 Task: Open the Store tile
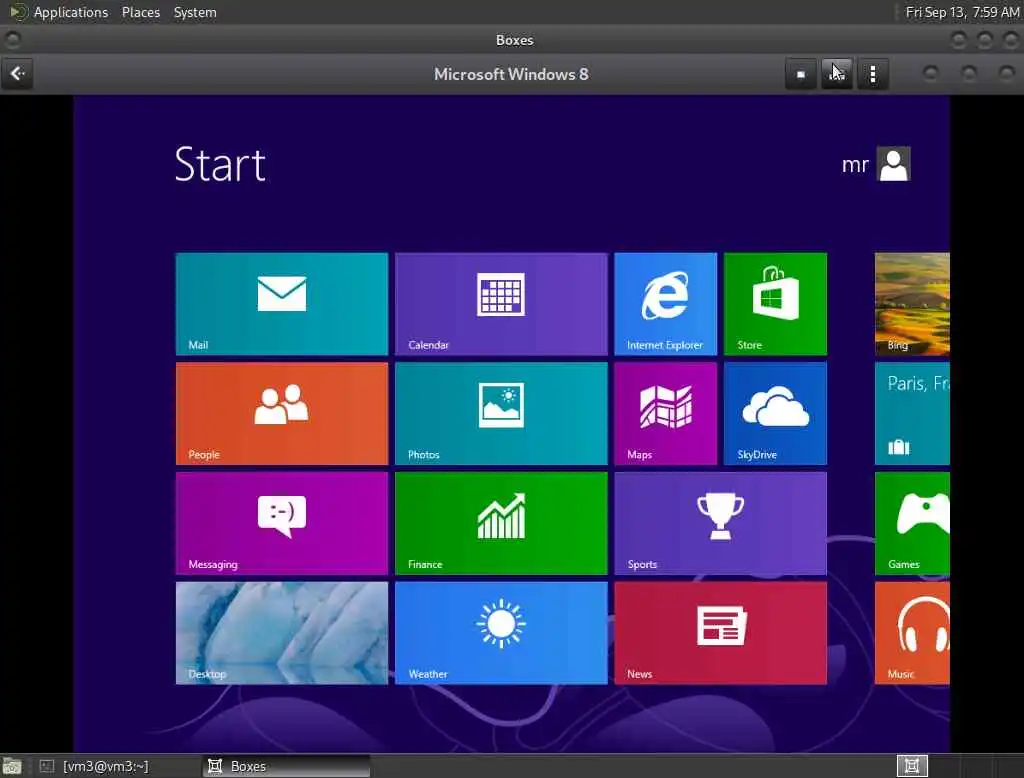[x=775, y=304]
